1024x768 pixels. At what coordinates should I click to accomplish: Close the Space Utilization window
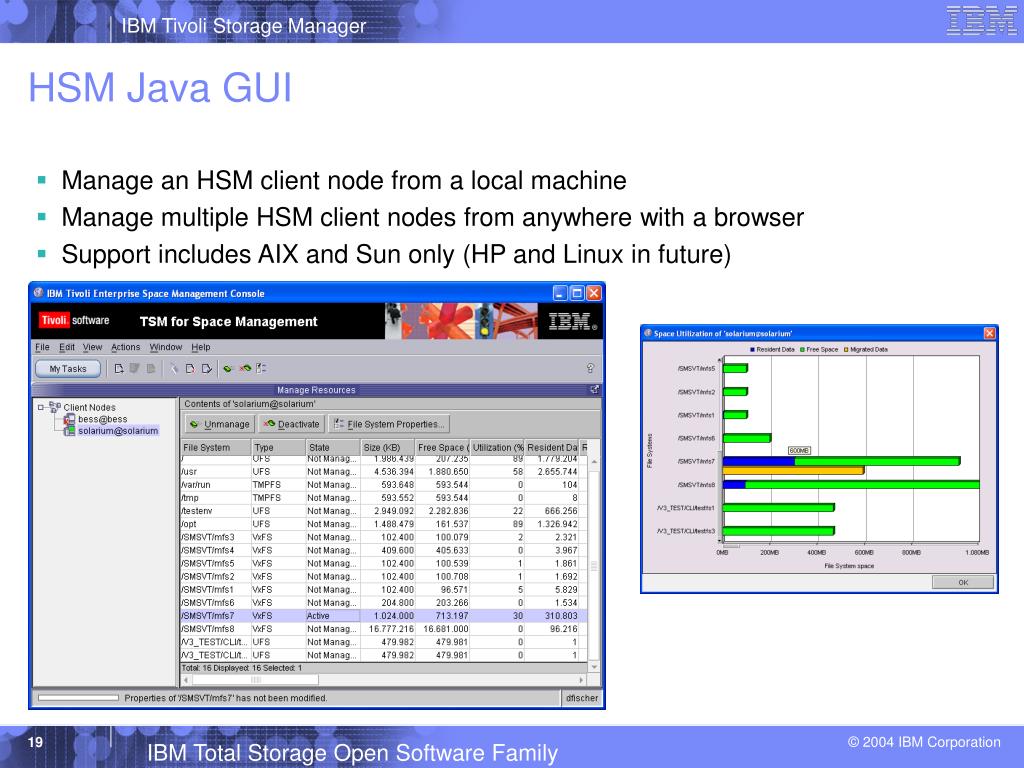click(989, 334)
